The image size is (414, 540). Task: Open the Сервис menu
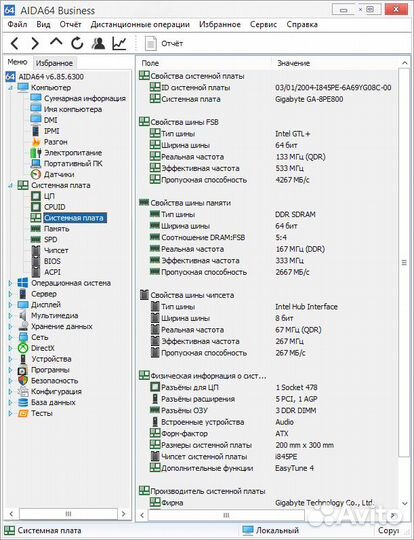(x=263, y=24)
